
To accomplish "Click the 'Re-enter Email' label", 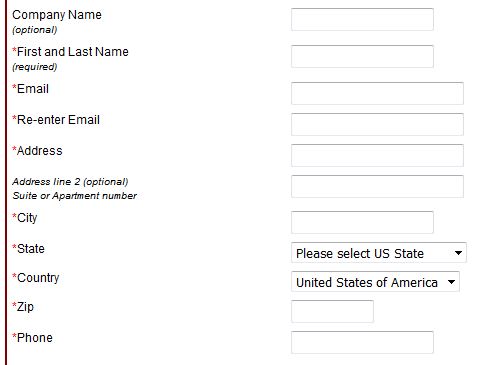I will (x=58, y=120).
